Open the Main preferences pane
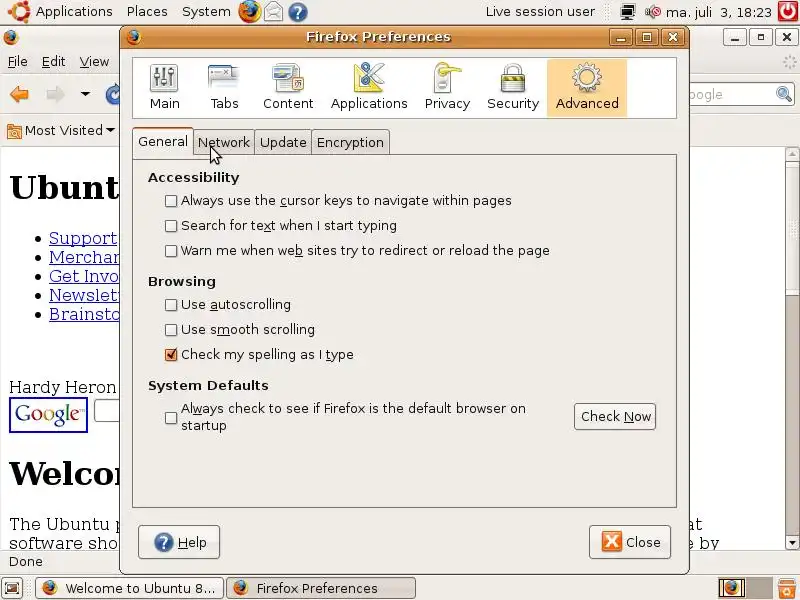800x600 pixels. [164, 88]
